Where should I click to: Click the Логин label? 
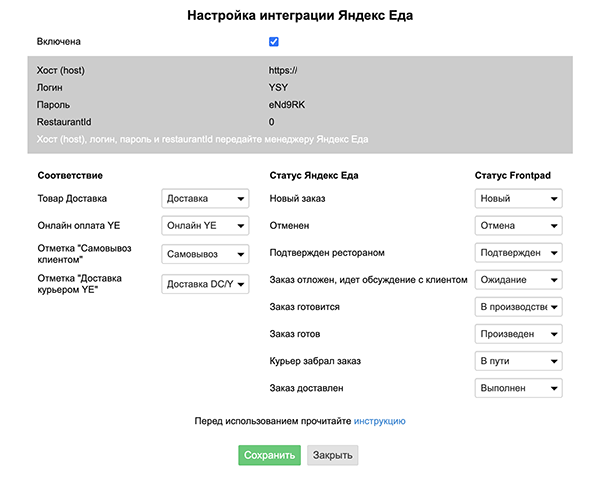click(x=49, y=88)
